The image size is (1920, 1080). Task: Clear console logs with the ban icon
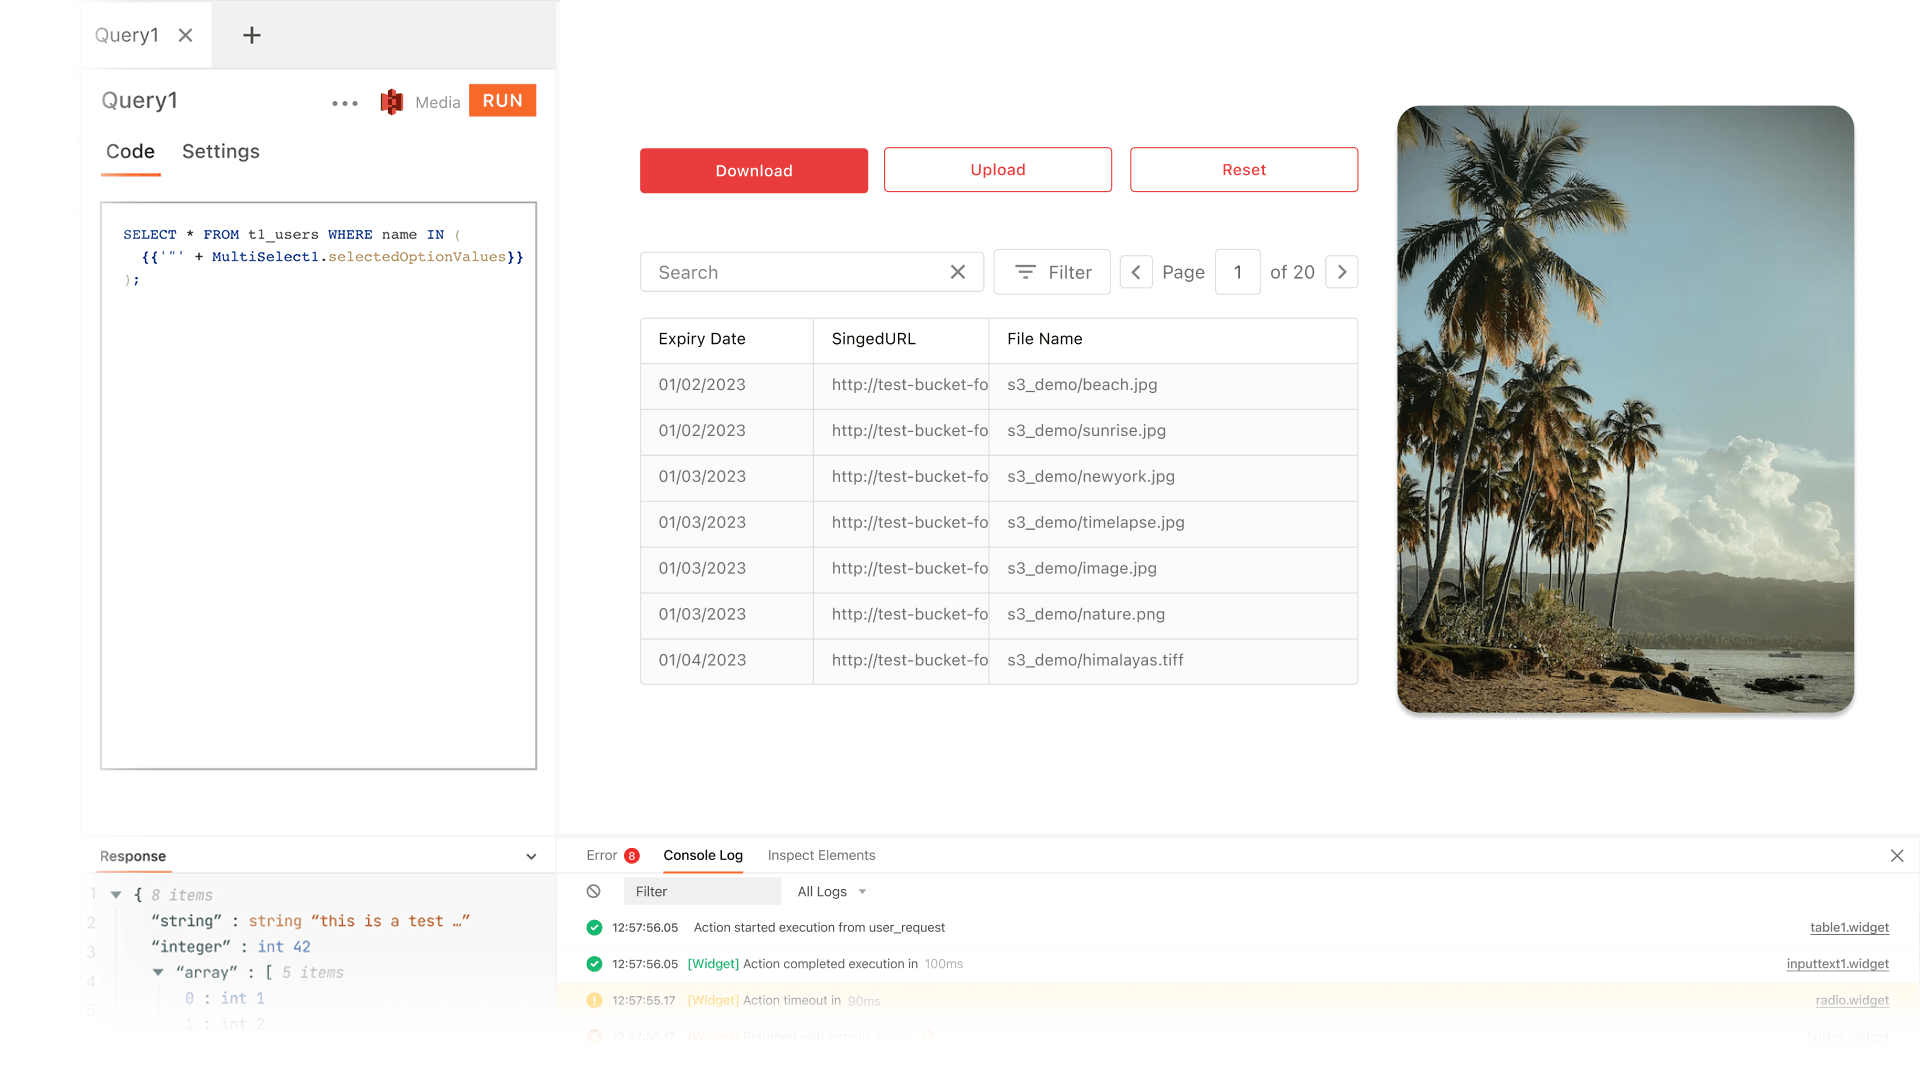click(594, 891)
